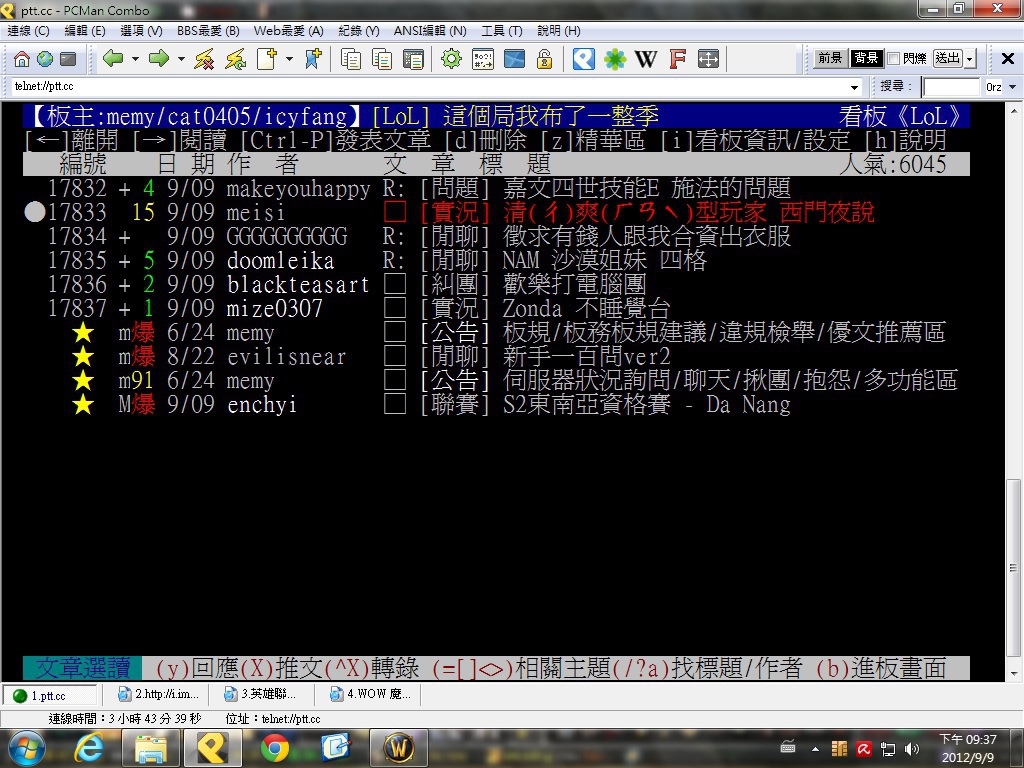Open the 工具 (T) menu
1024x768 pixels.
point(502,31)
